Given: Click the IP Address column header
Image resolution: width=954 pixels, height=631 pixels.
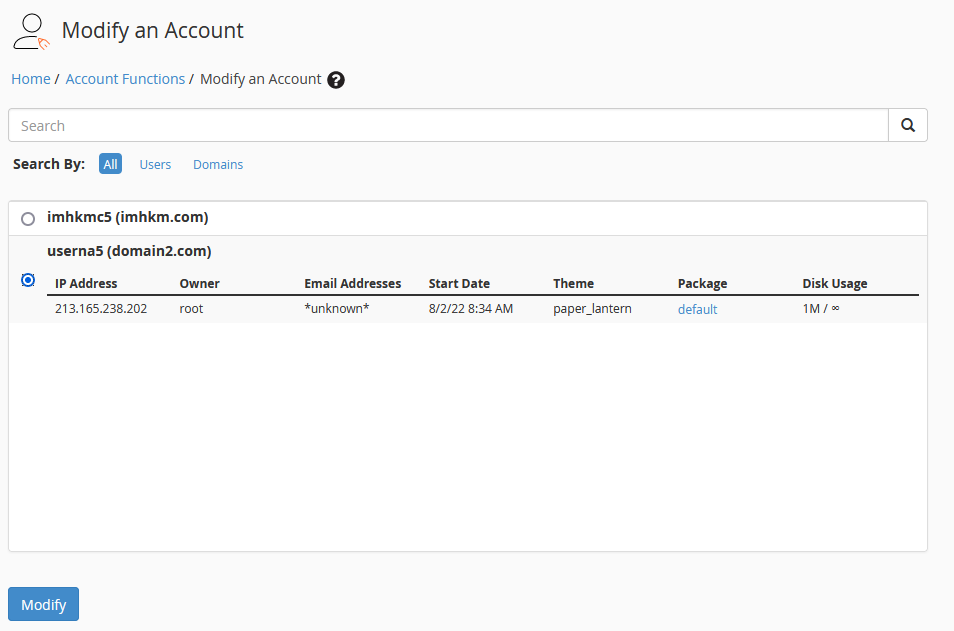Looking at the screenshot, I should click(x=86, y=283).
